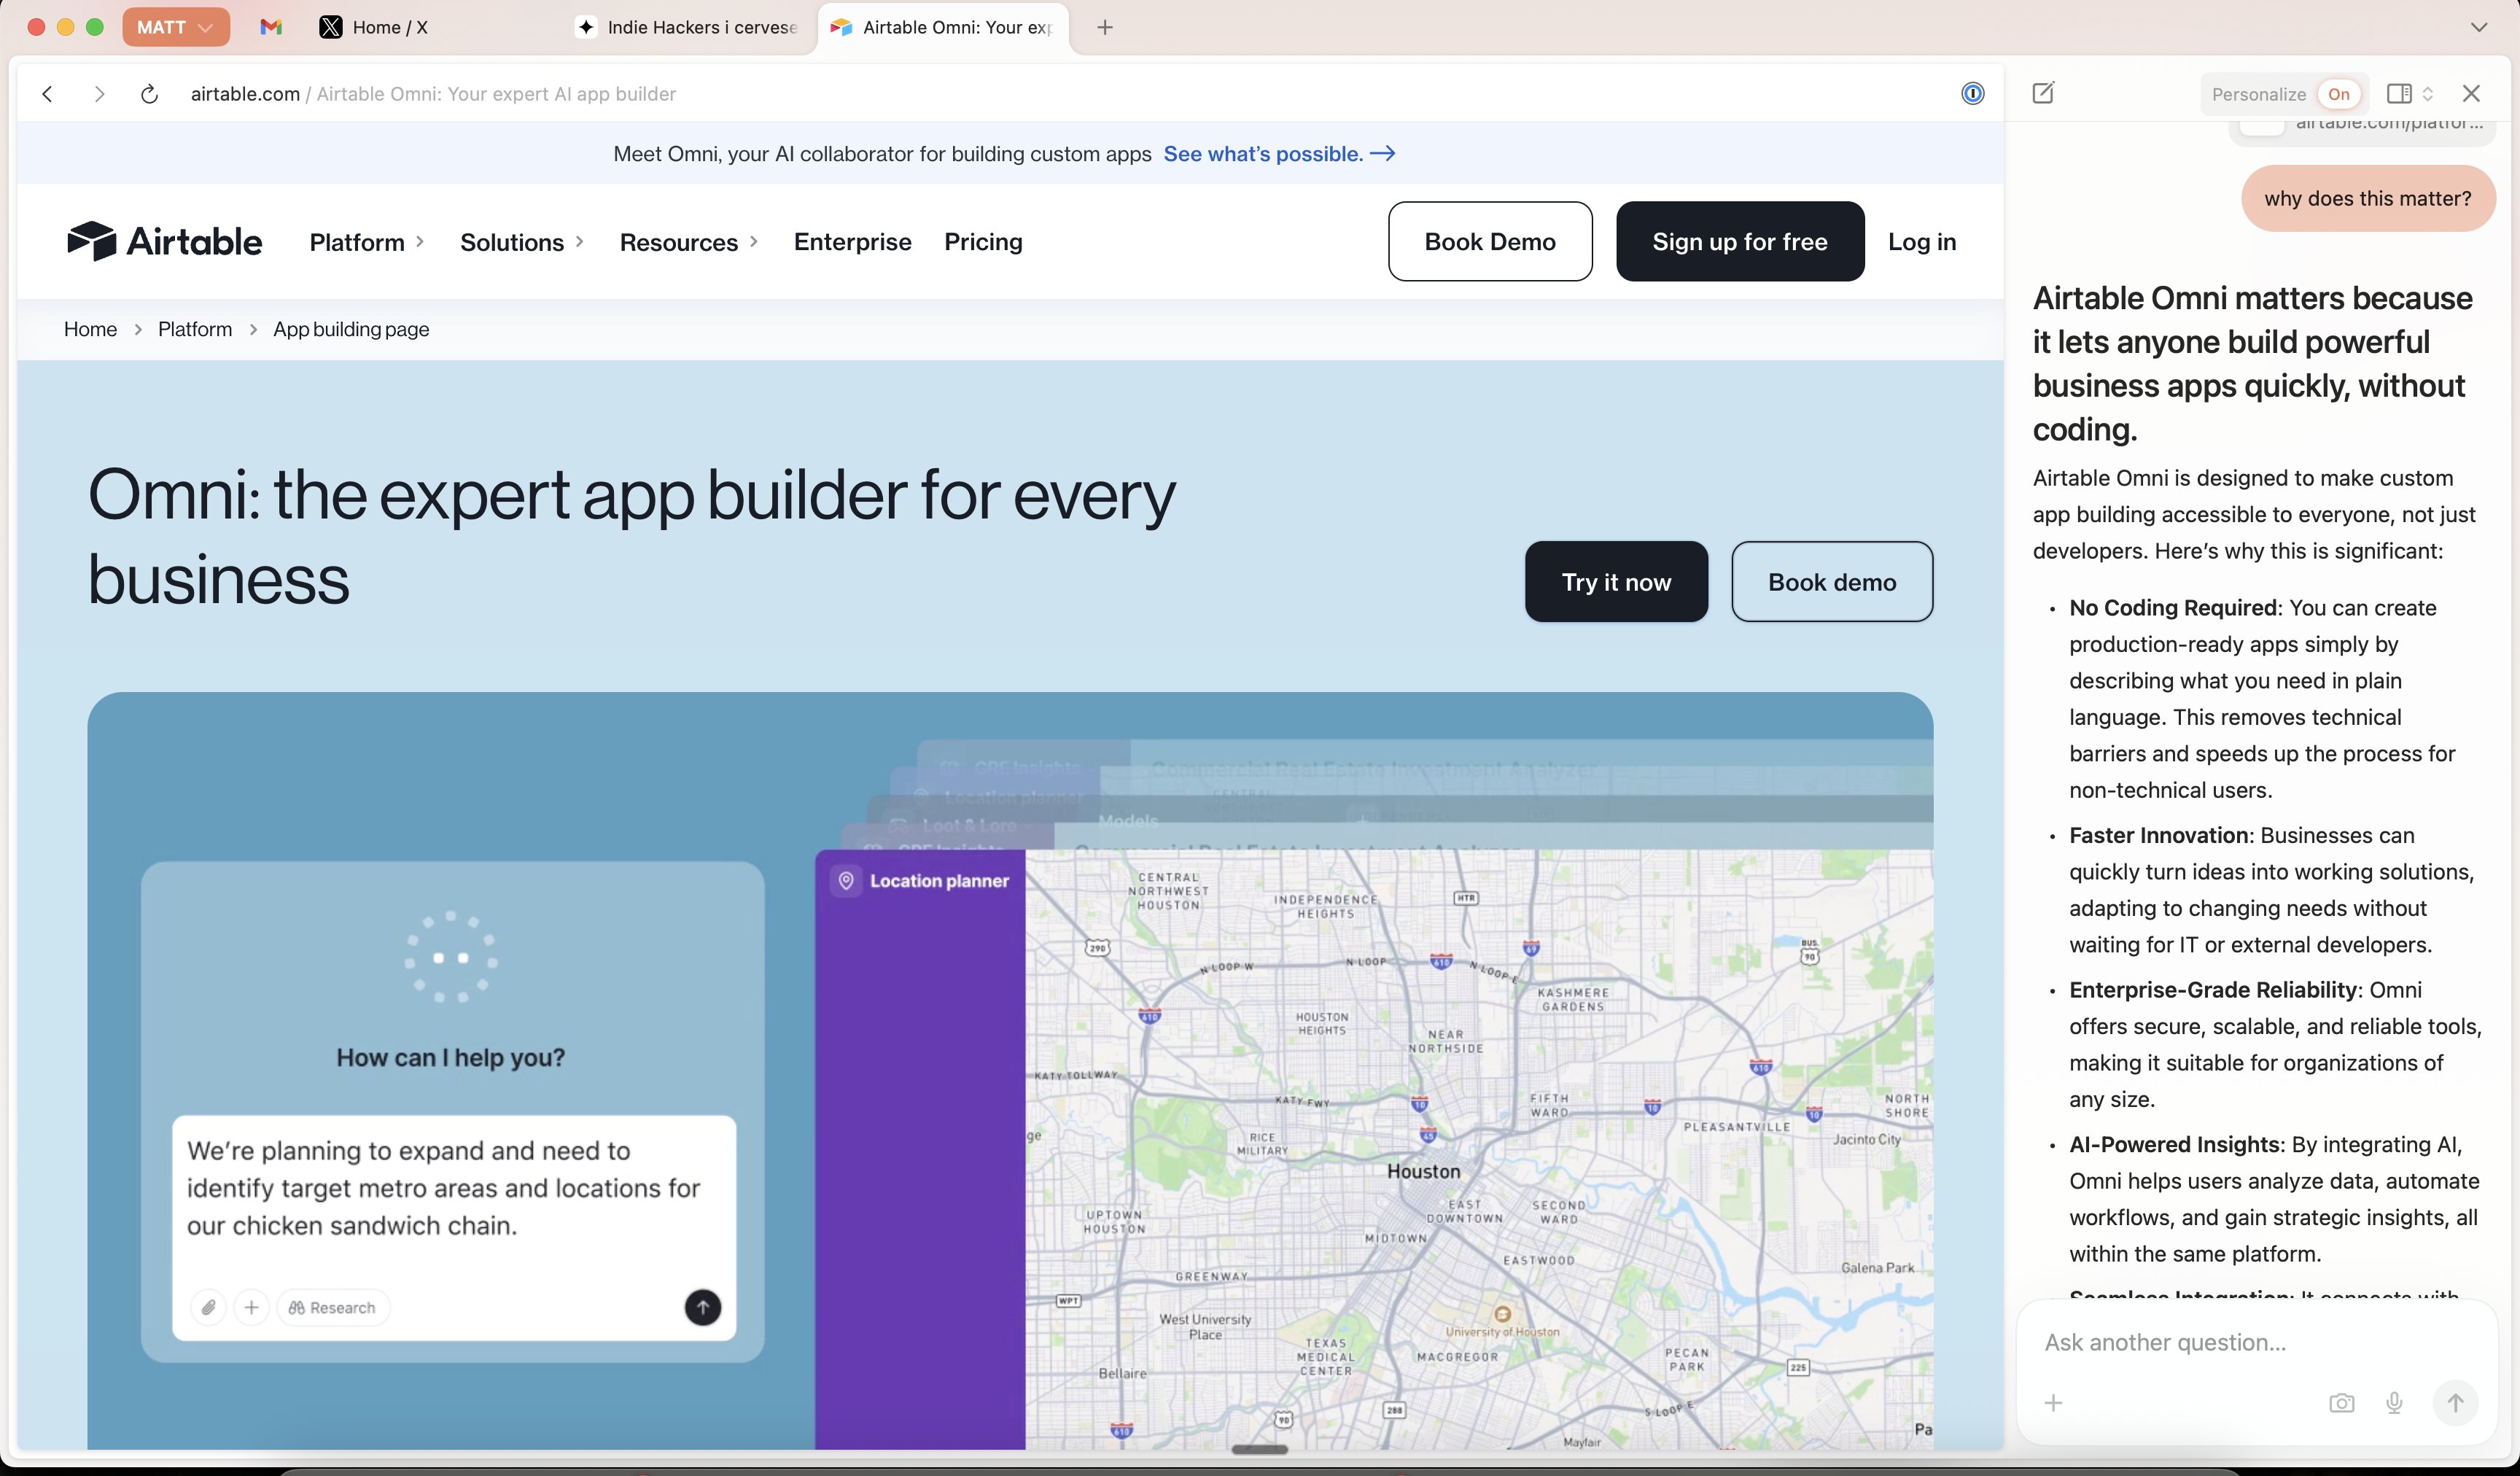Go forward with the forward arrow

tap(98, 94)
